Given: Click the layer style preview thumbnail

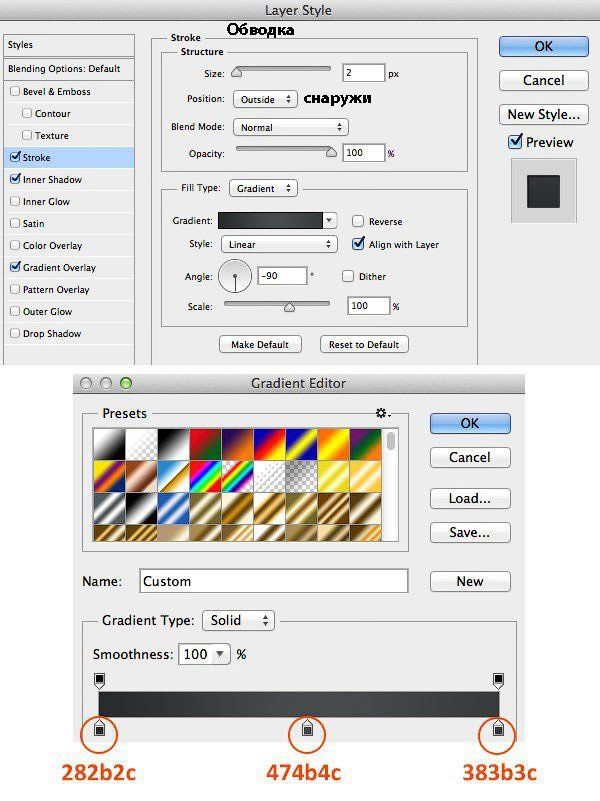Looking at the screenshot, I should coord(543,191).
